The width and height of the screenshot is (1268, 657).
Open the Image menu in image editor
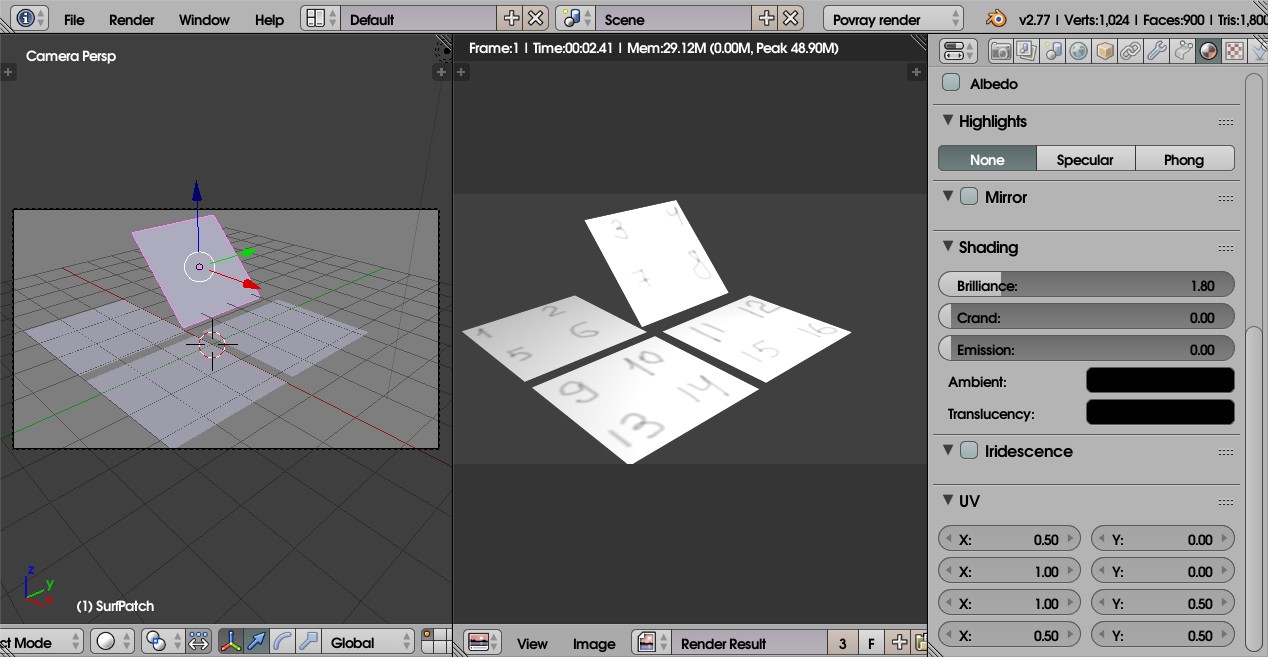pyautogui.click(x=593, y=643)
